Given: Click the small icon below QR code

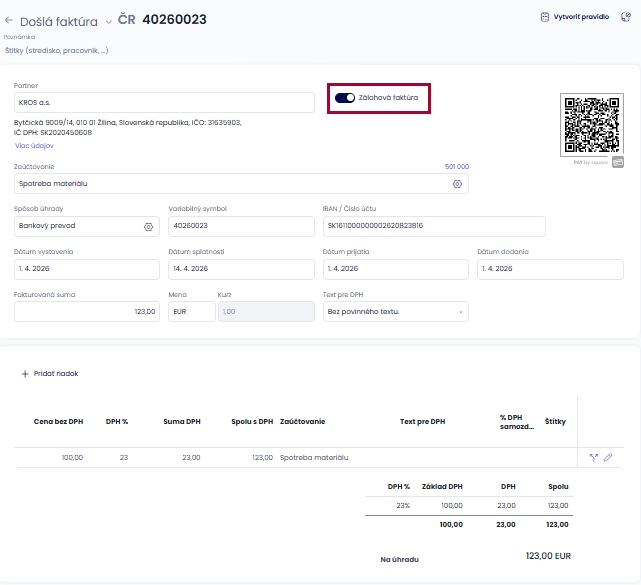Looking at the screenshot, I should coord(618,162).
